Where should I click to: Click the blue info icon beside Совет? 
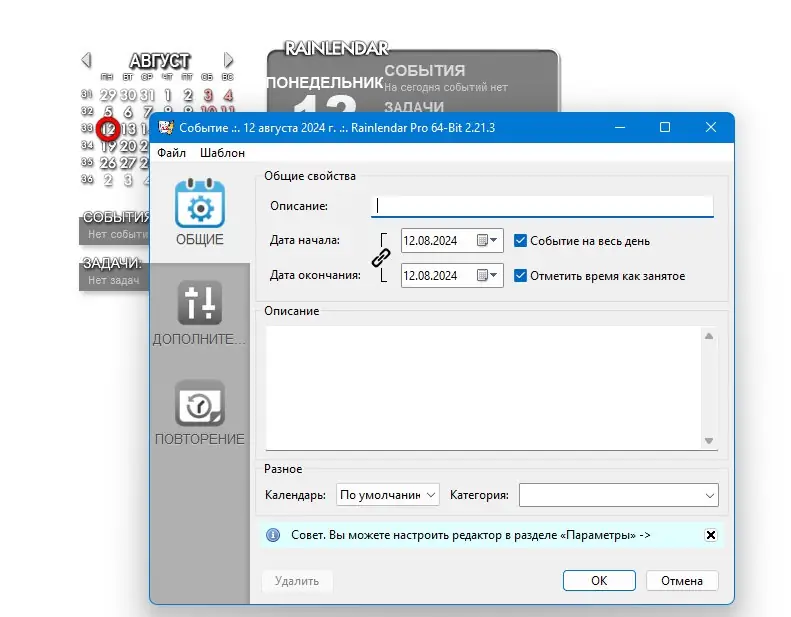[273, 535]
